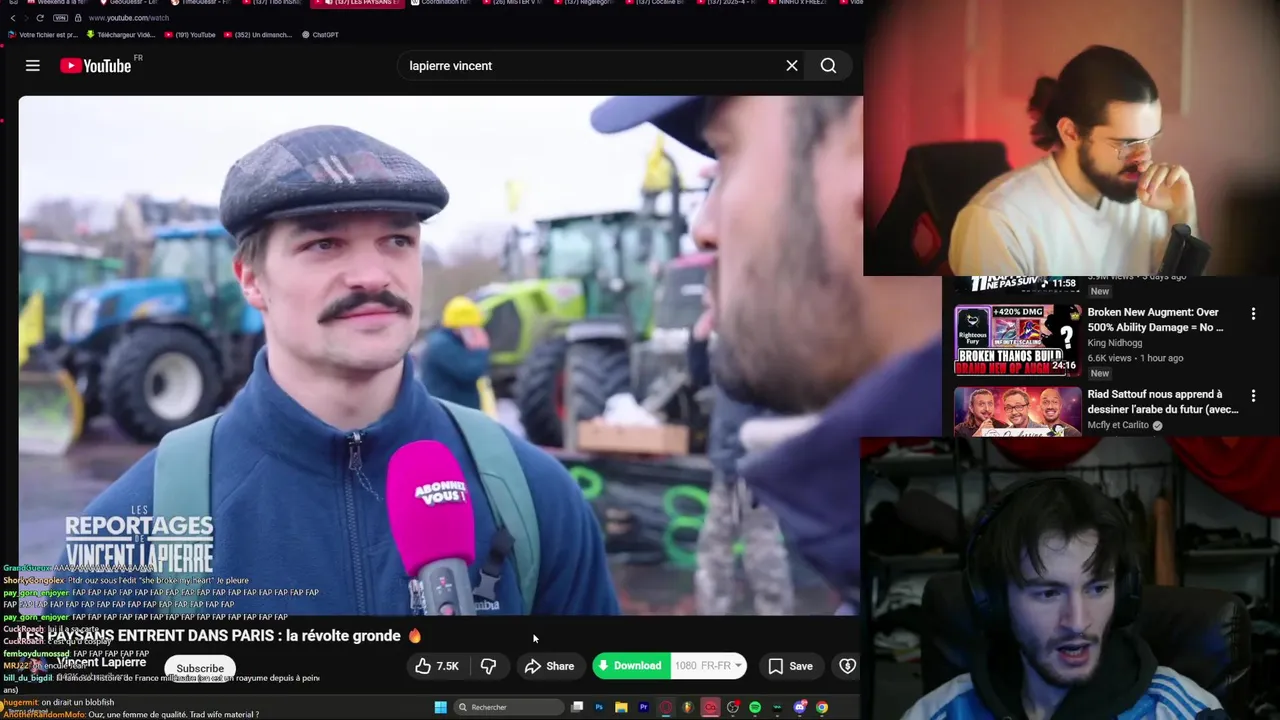This screenshot has height=720, width=1280.
Task: Open the Share dialog
Action: point(550,666)
